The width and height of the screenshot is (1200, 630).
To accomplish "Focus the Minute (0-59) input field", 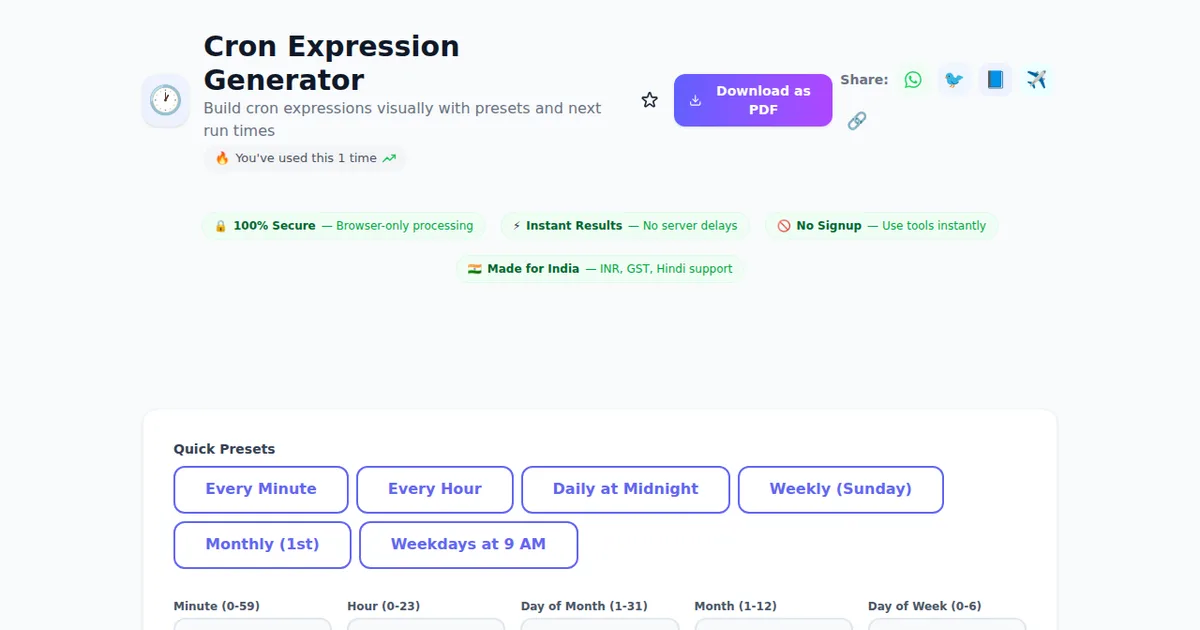I will [252, 624].
